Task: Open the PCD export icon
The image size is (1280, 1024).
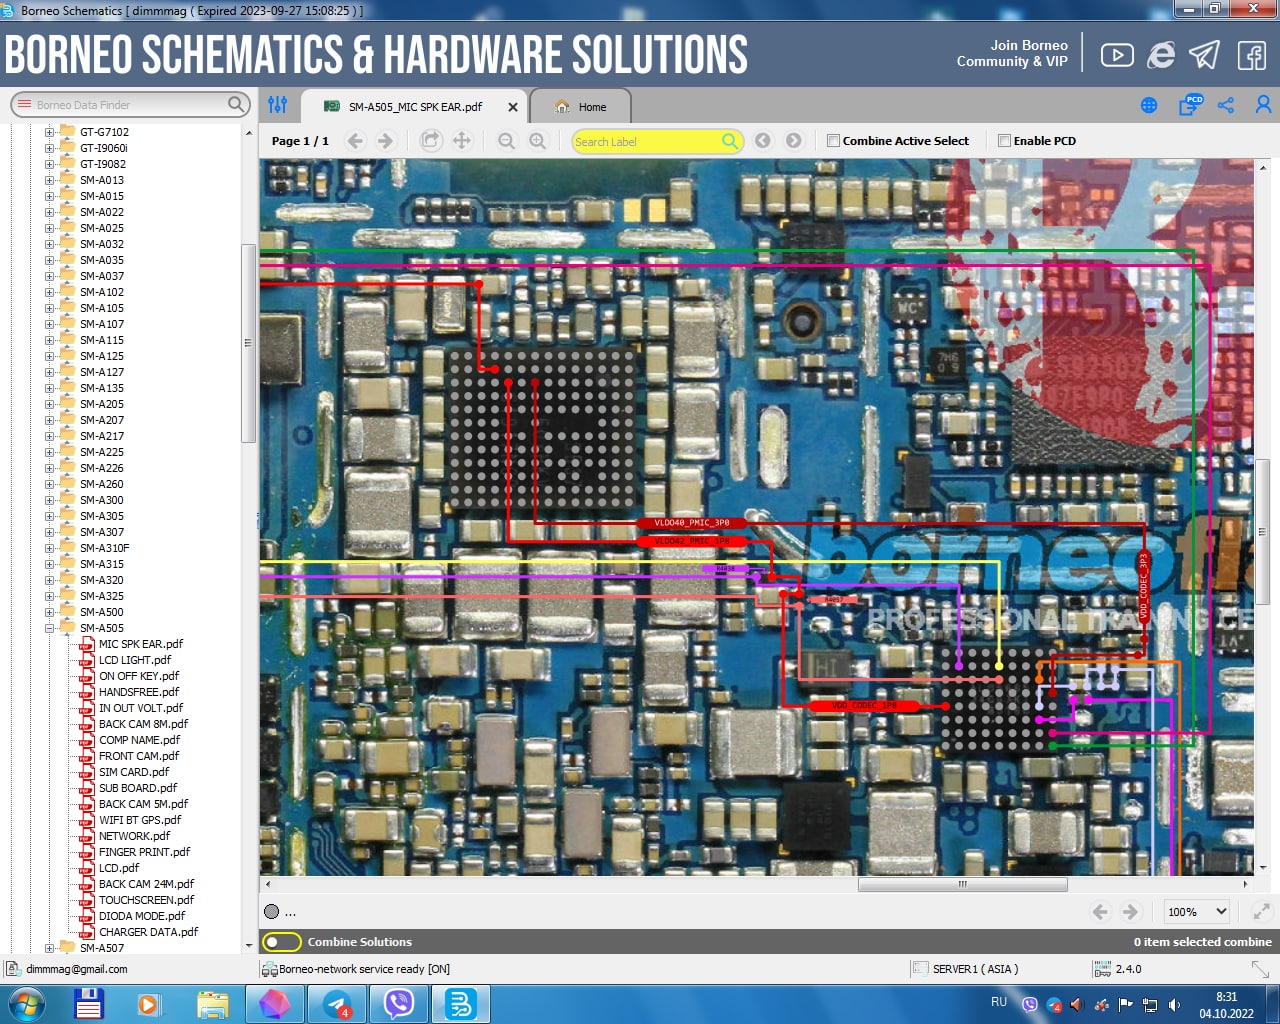Action: 1190,104
